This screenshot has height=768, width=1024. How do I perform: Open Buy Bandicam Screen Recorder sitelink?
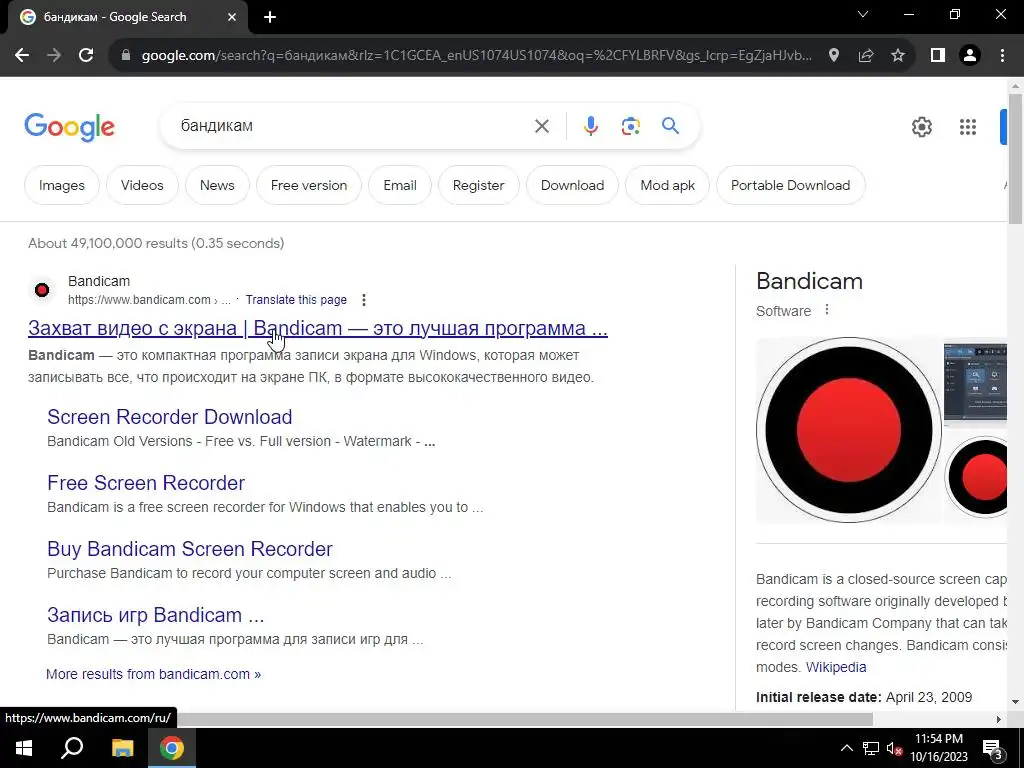189,549
